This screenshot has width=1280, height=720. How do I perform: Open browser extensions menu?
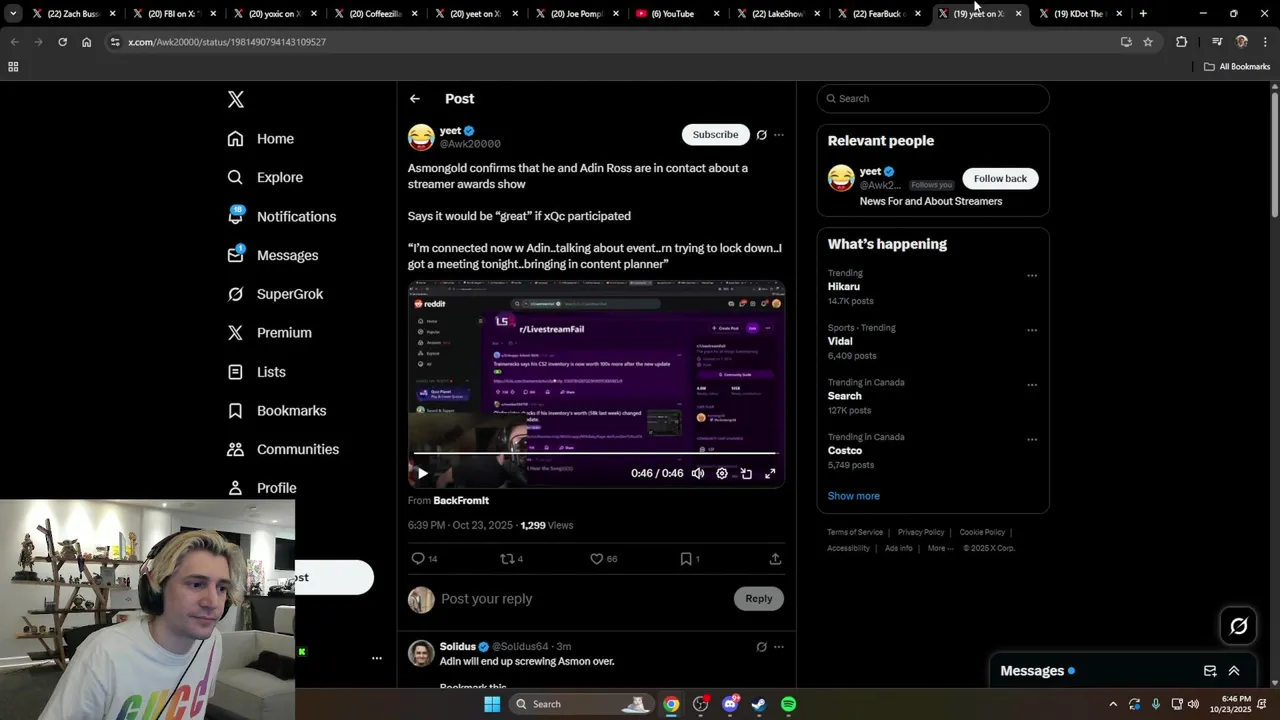[x=1181, y=42]
